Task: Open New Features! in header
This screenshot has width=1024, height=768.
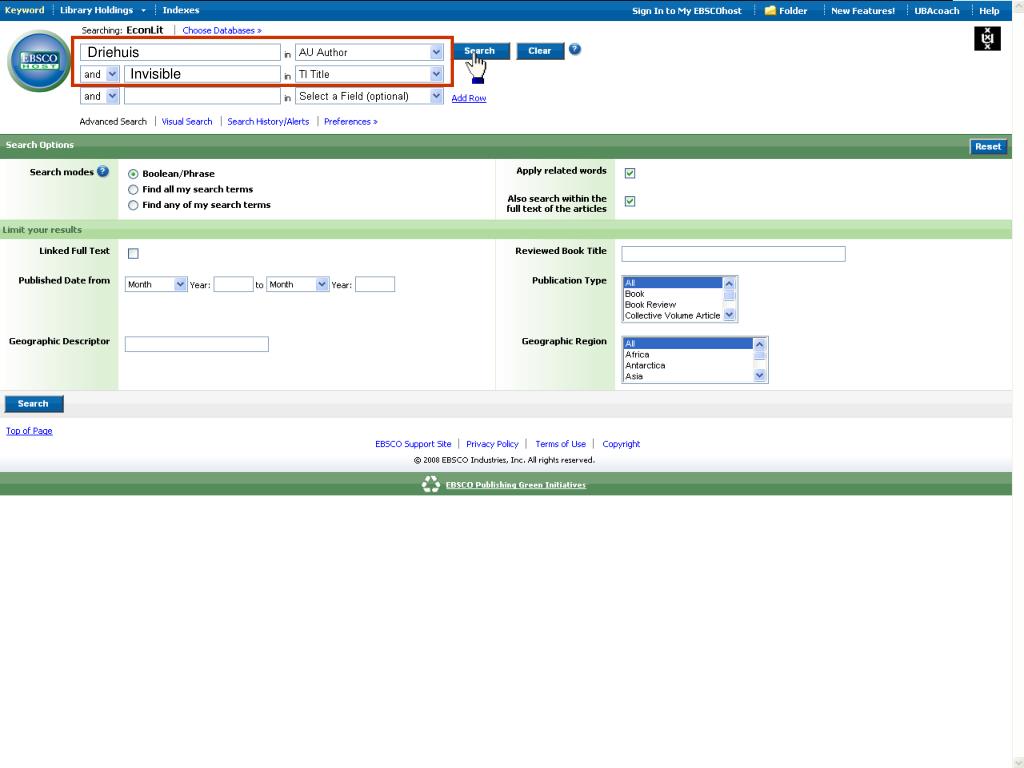Action: 863,10
